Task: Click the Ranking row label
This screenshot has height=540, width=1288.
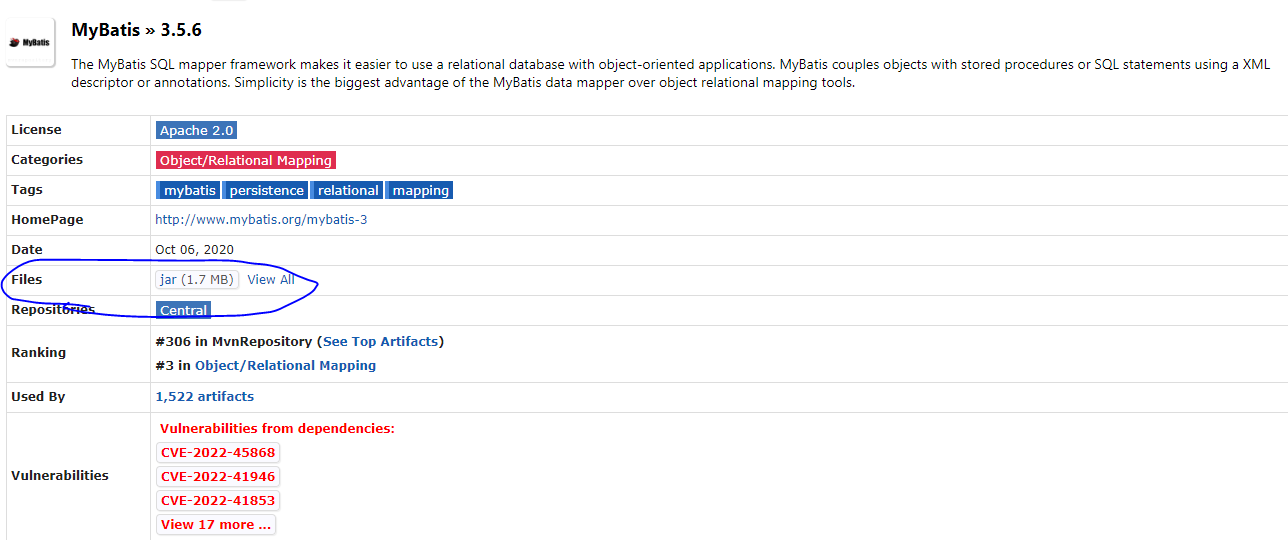Action: click(38, 352)
